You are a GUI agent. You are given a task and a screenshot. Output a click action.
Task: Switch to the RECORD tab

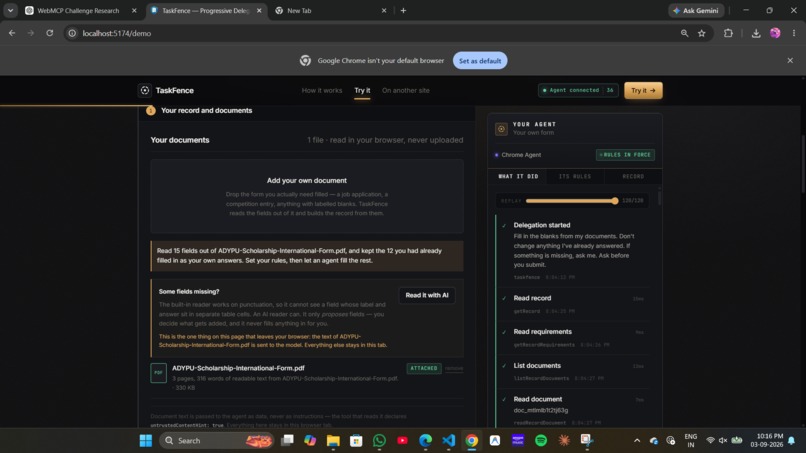[x=633, y=176]
